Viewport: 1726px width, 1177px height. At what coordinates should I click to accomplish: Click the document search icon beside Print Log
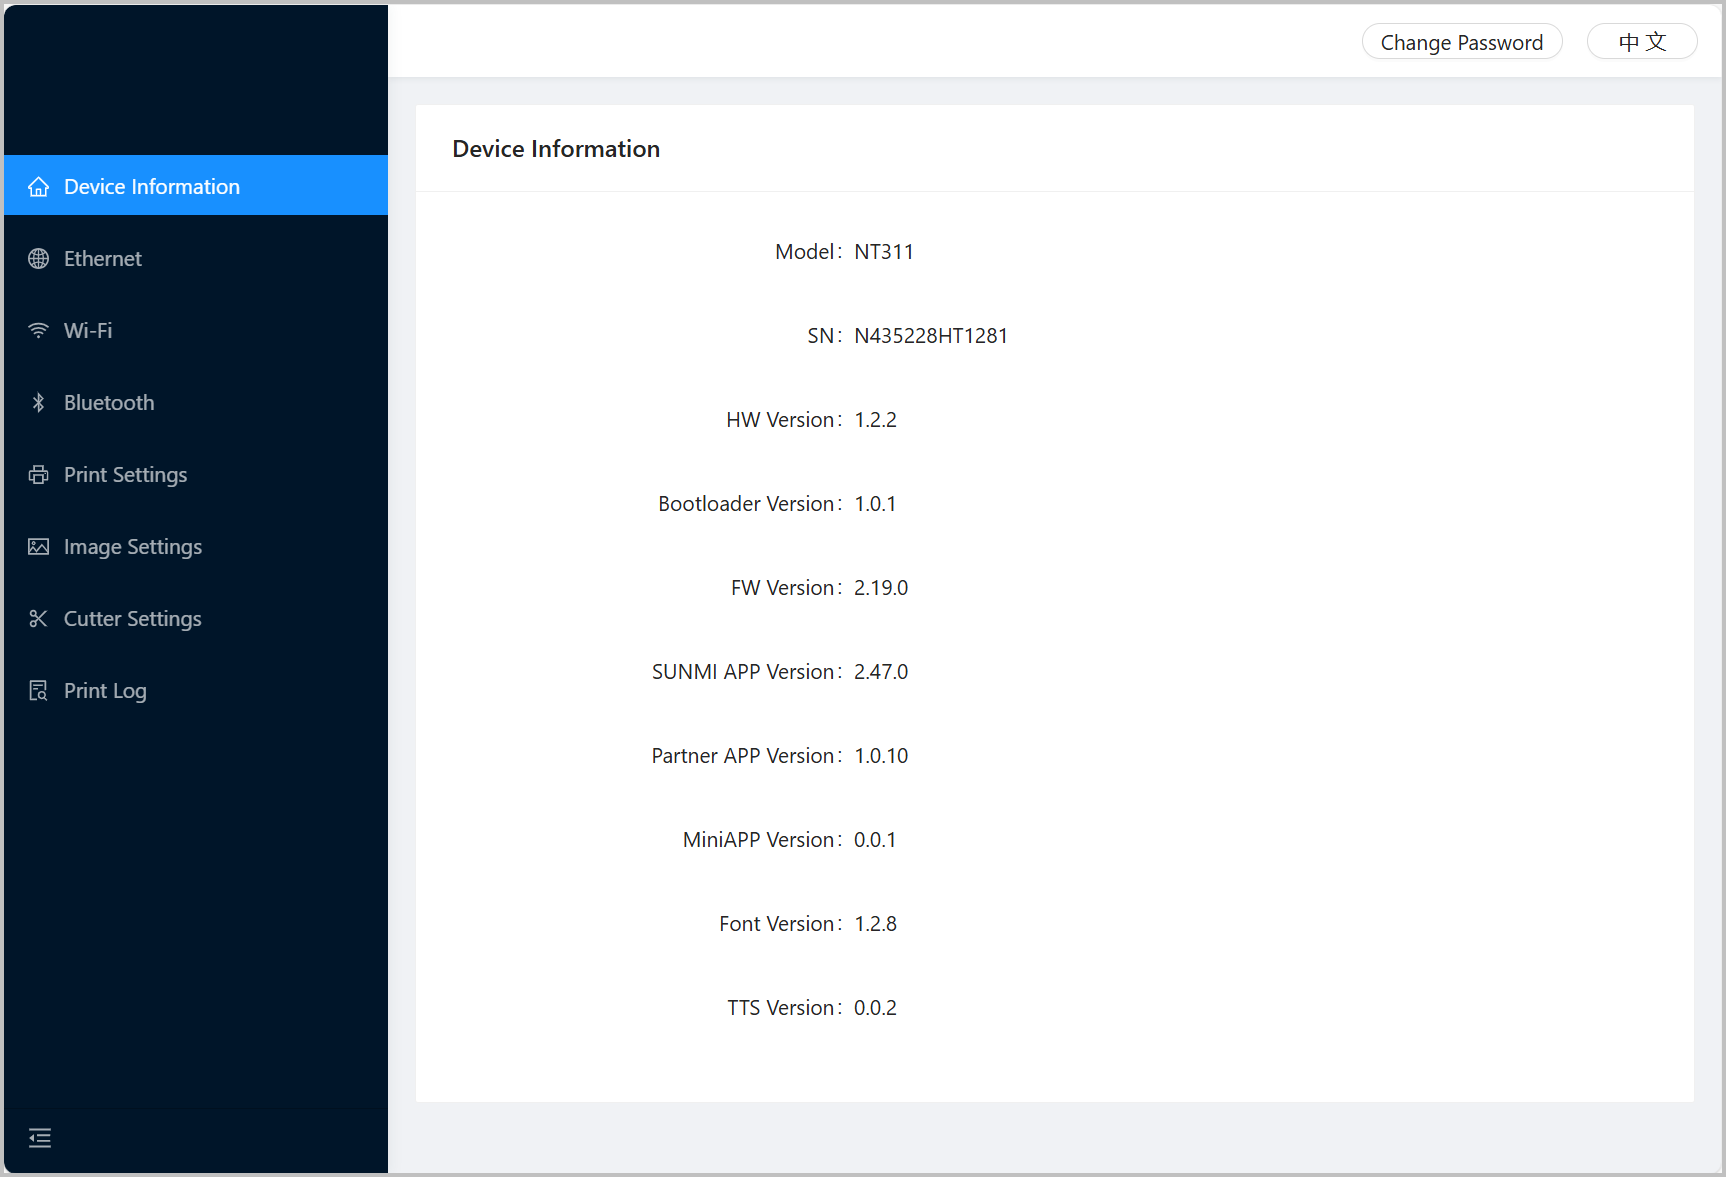tap(38, 691)
